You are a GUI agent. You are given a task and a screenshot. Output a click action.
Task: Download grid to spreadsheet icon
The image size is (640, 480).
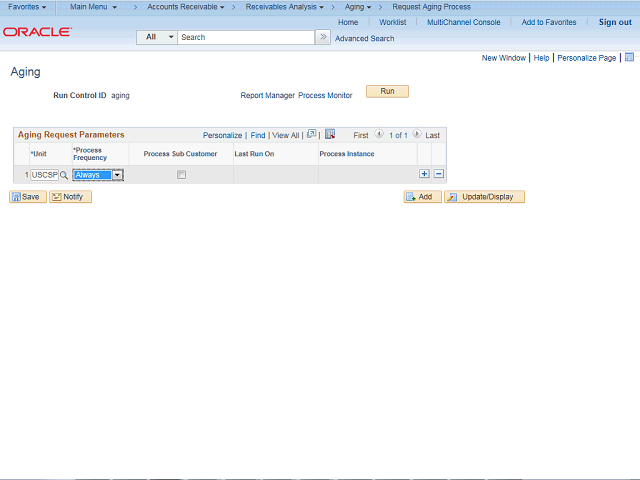pos(330,134)
